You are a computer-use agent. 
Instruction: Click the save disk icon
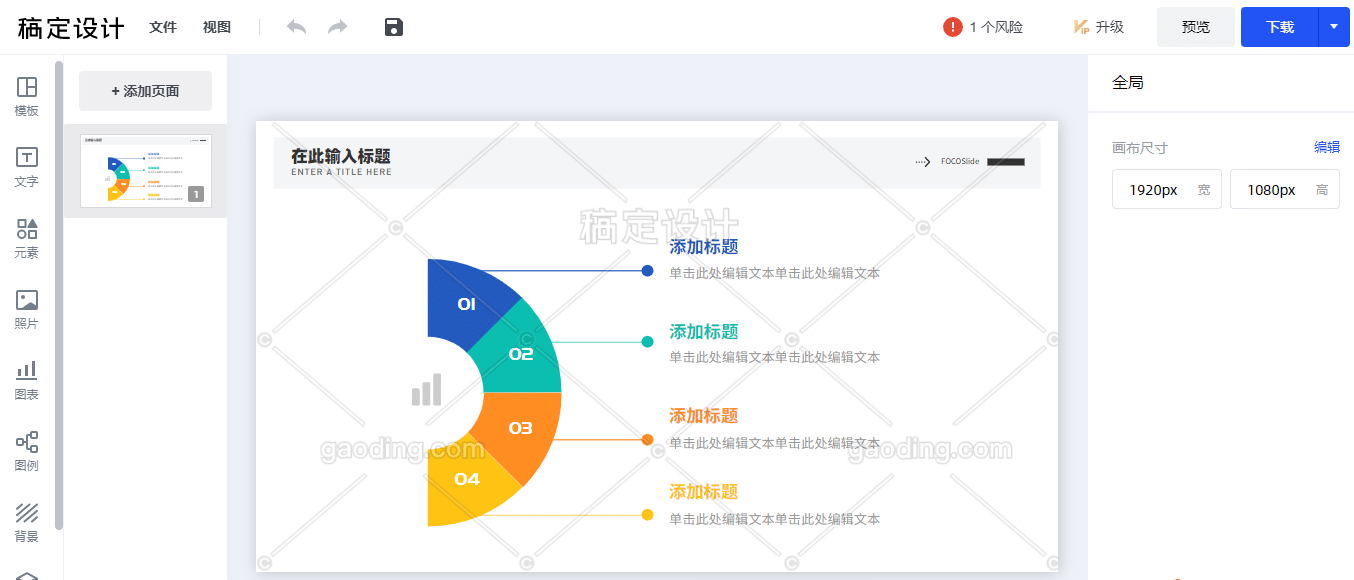coord(394,27)
